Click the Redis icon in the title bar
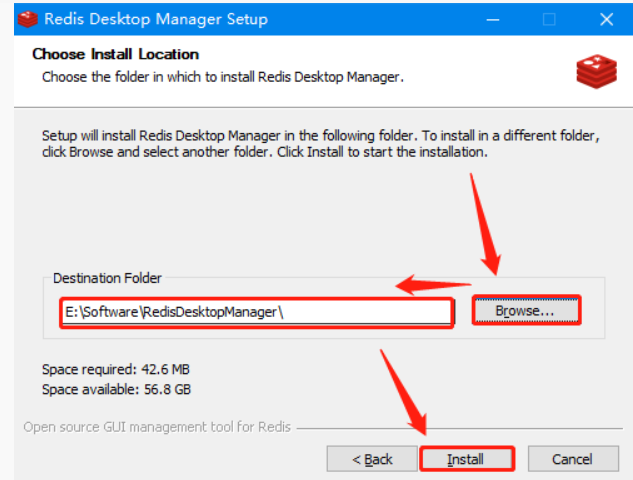The height and width of the screenshot is (480, 633). tap(27, 18)
